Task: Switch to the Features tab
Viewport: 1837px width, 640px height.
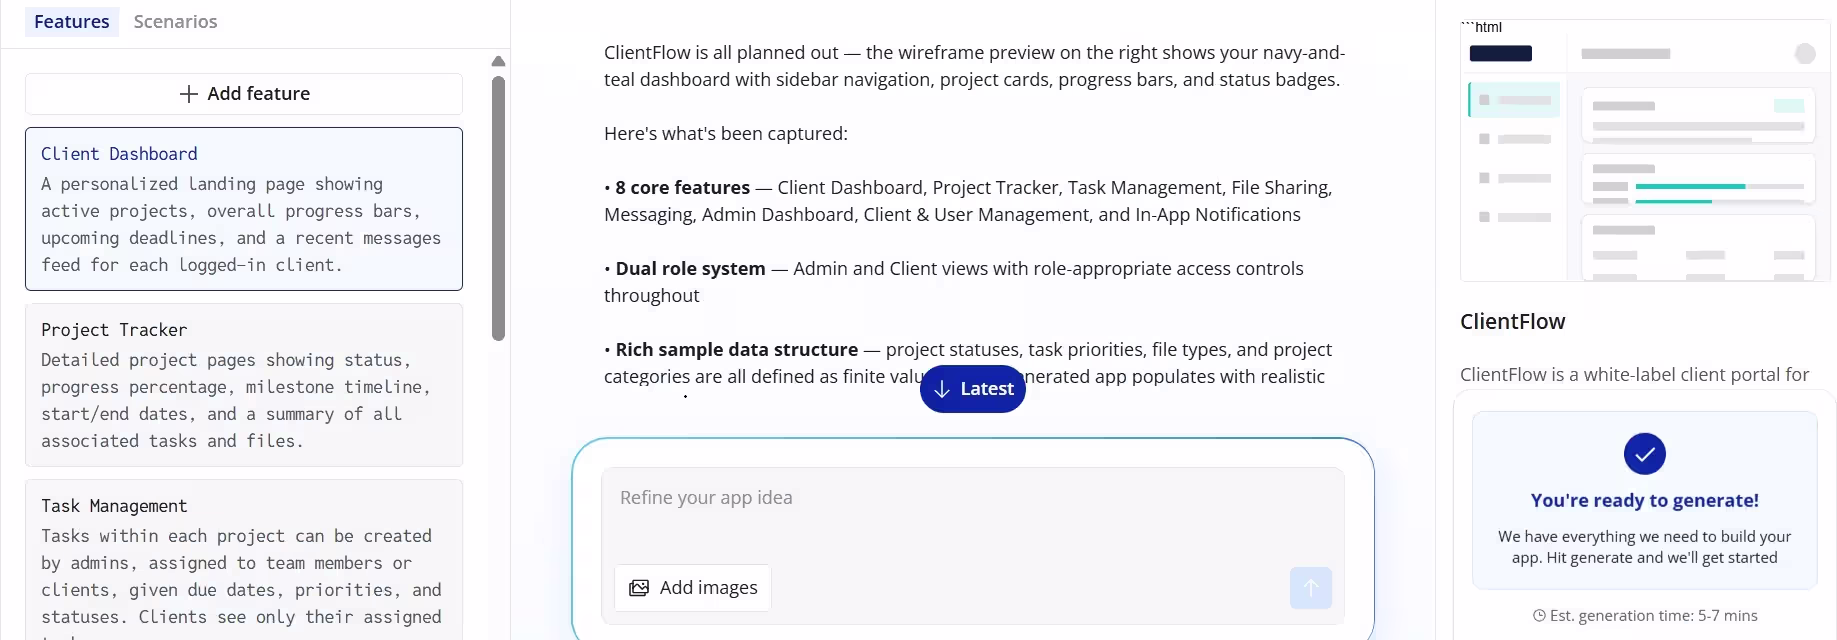Action: pos(72,22)
